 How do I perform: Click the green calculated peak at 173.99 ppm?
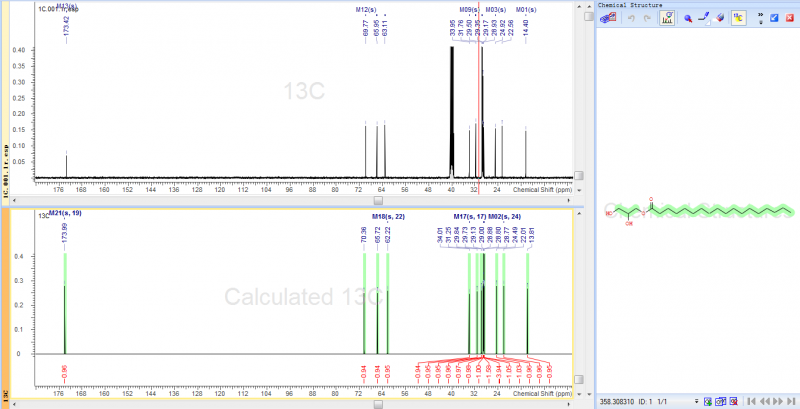65,303
